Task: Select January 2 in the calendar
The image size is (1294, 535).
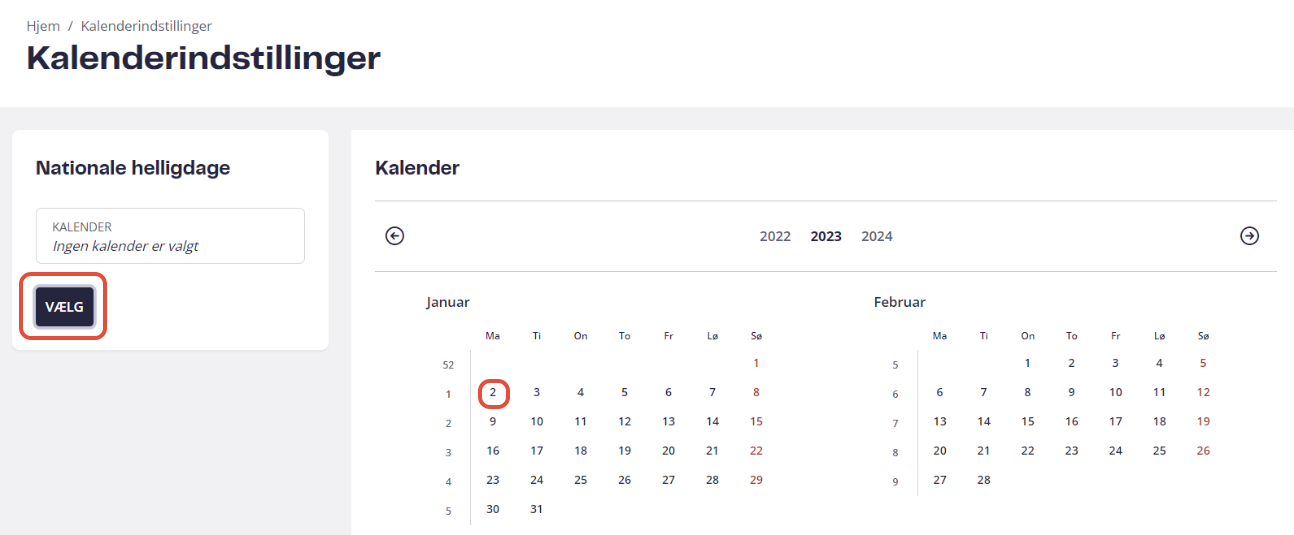Action: click(x=493, y=393)
